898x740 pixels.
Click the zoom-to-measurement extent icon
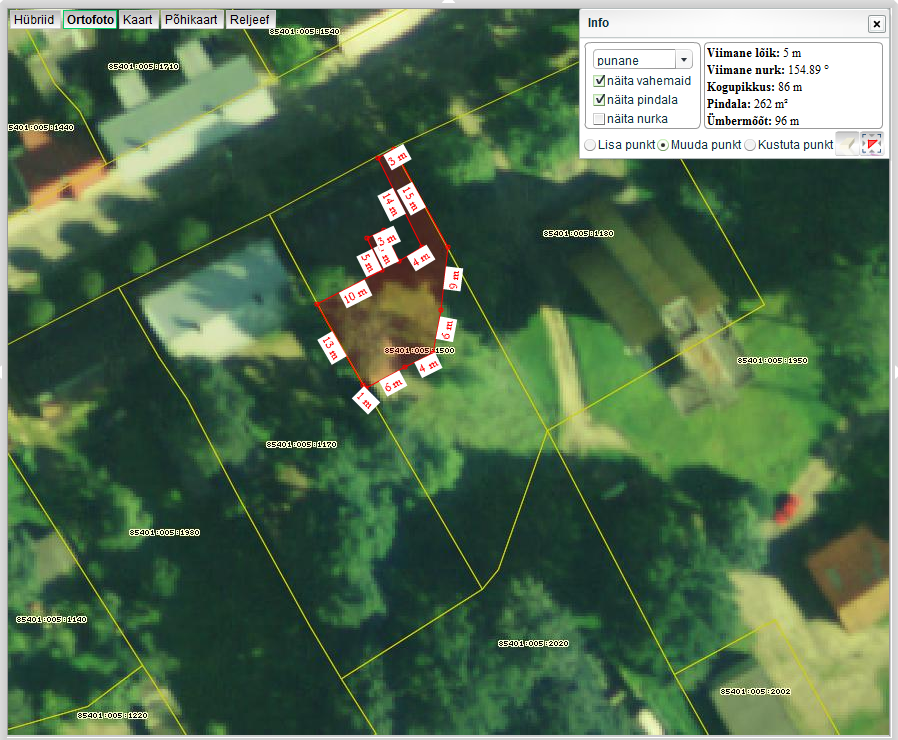(x=872, y=145)
